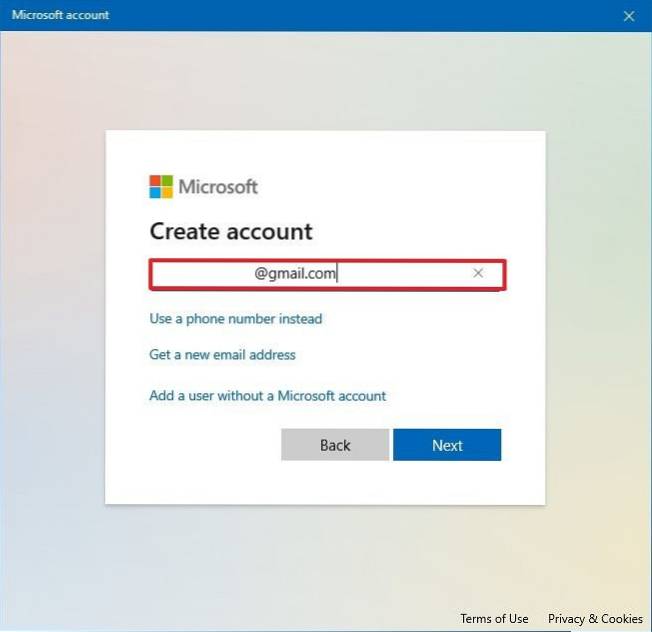Clear the email field with the X icon
The width and height of the screenshot is (652, 632).
coord(478,273)
